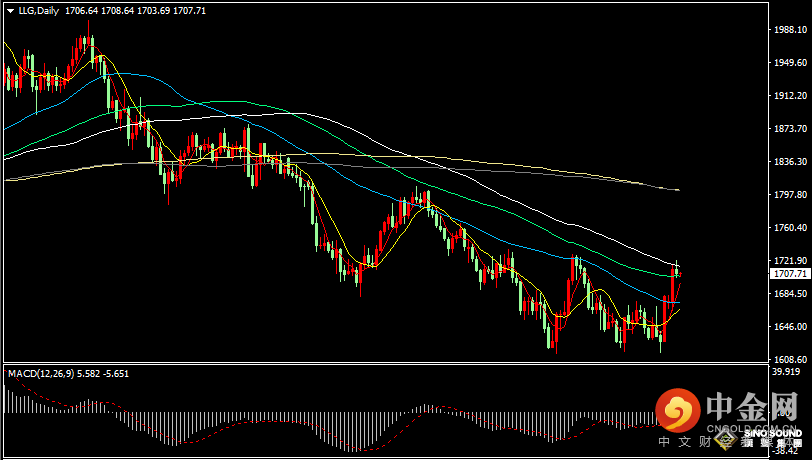The width and height of the screenshot is (812, 460).
Task: Open the dropdown arrow beside LLG,Daily
Action: (x=10, y=11)
